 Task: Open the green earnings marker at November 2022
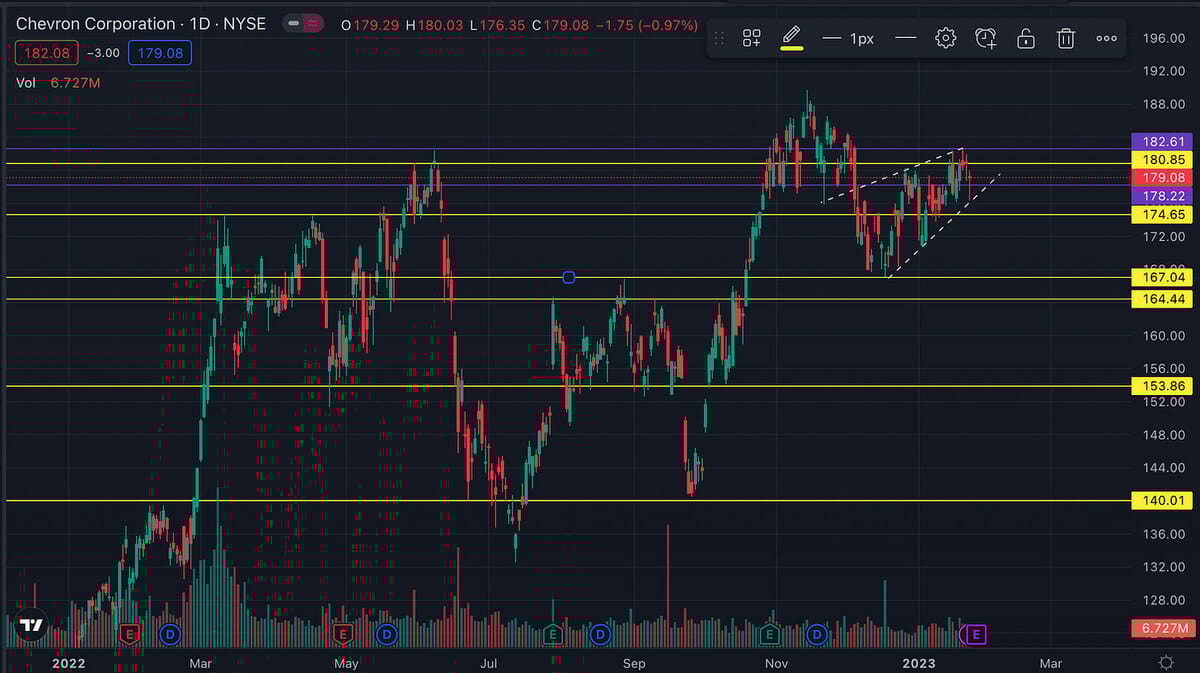pos(770,634)
